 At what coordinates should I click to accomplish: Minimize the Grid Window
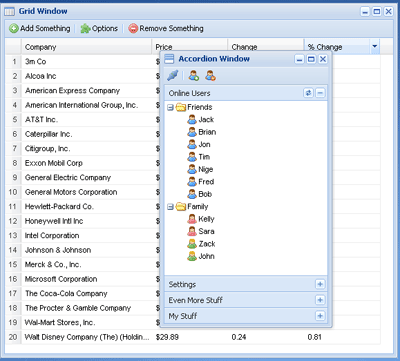click(x=365, y=12)
